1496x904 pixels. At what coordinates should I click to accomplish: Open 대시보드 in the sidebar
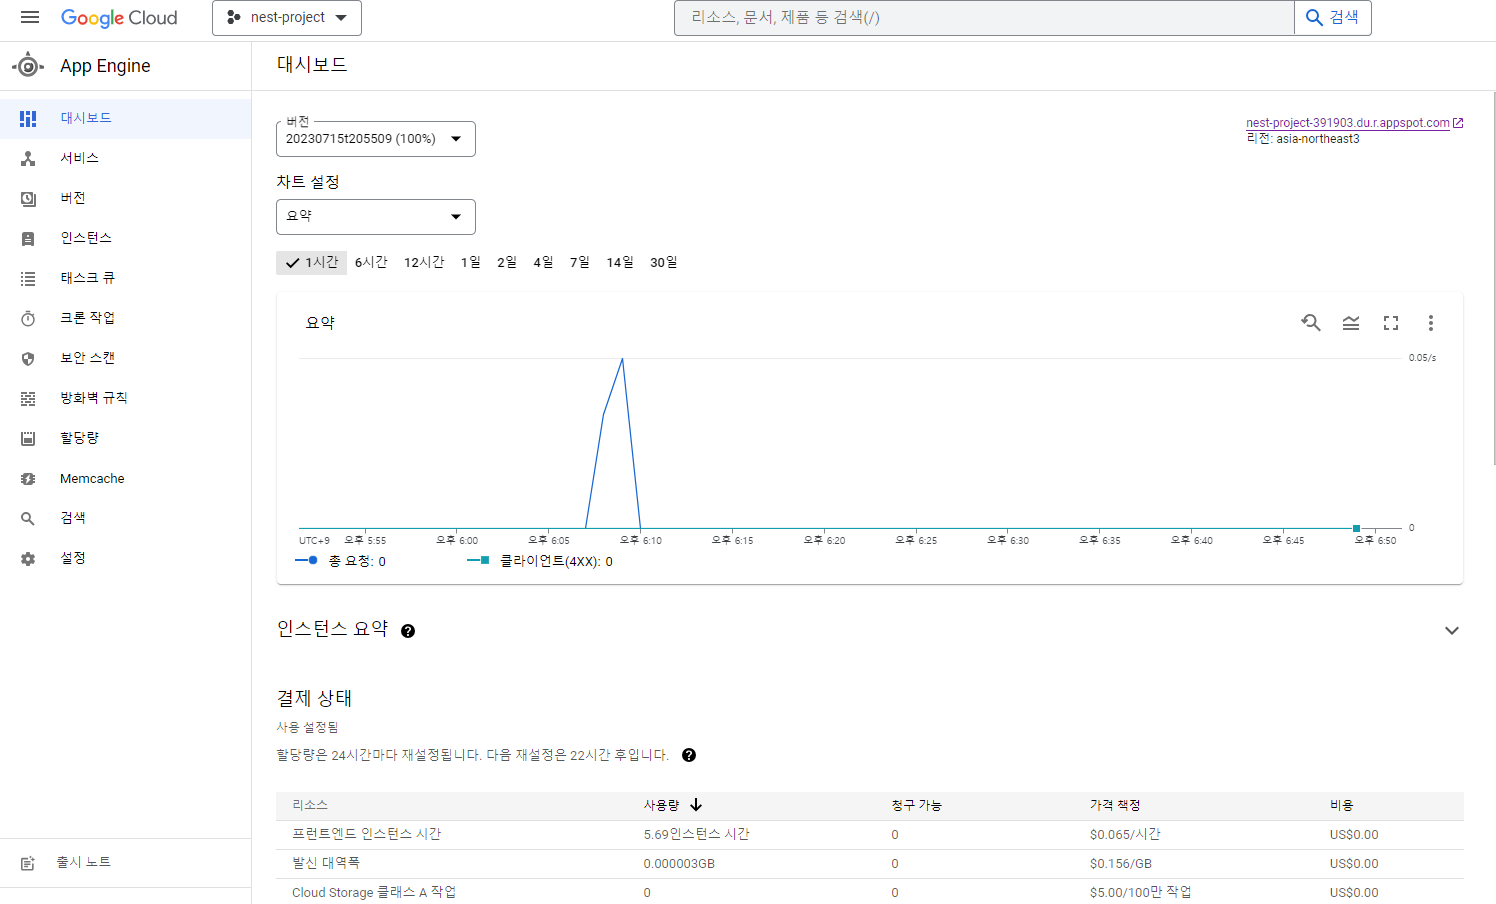click(x=125, y=118)
